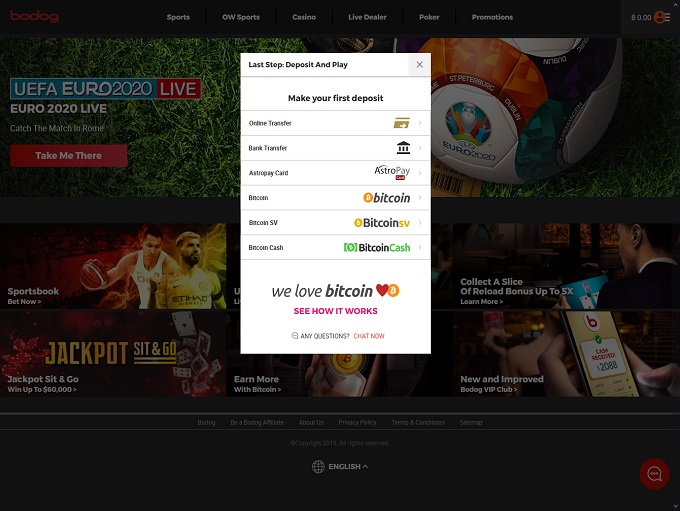Expand the Online Transfer row chevron

pyautogui.click(x=420, y=123)
